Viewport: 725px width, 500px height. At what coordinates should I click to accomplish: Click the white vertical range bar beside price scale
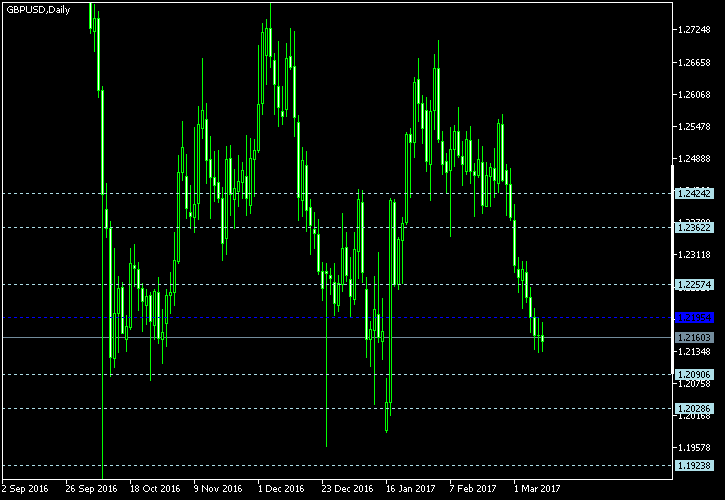[672, 270]
